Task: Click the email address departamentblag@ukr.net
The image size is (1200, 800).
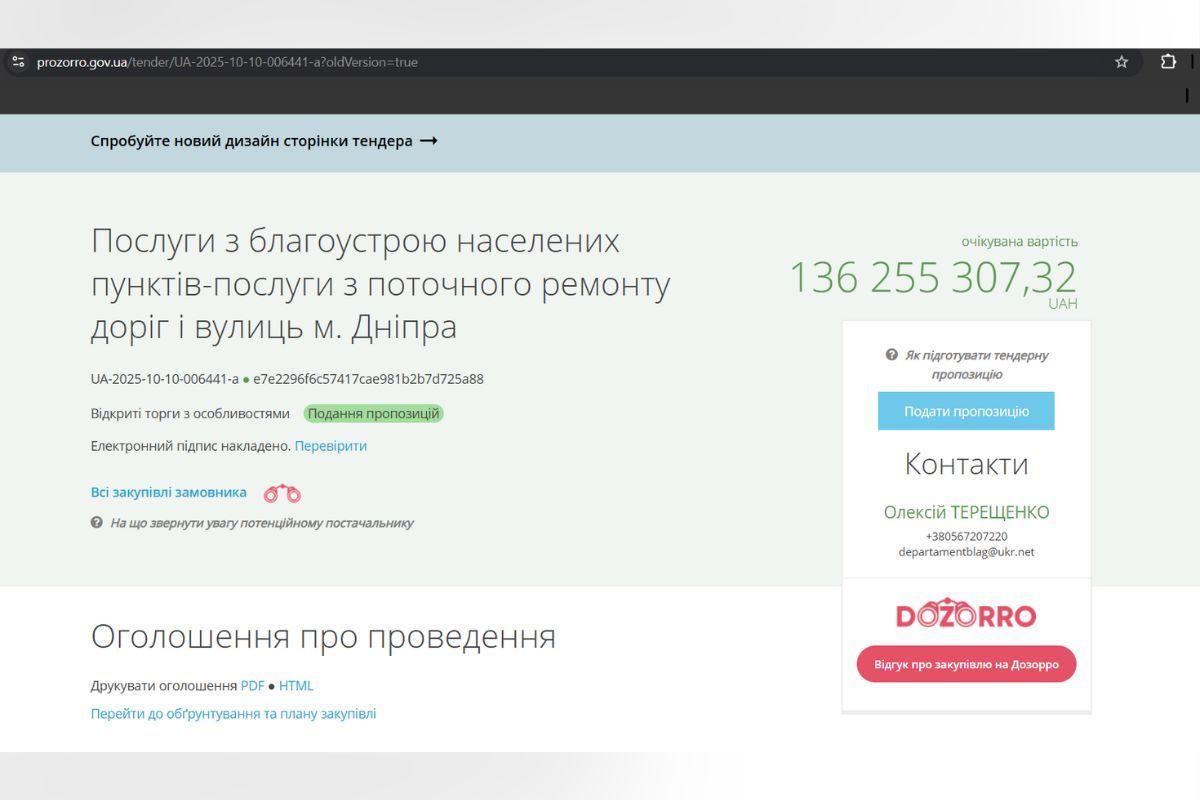Action: tap(965, 551)
